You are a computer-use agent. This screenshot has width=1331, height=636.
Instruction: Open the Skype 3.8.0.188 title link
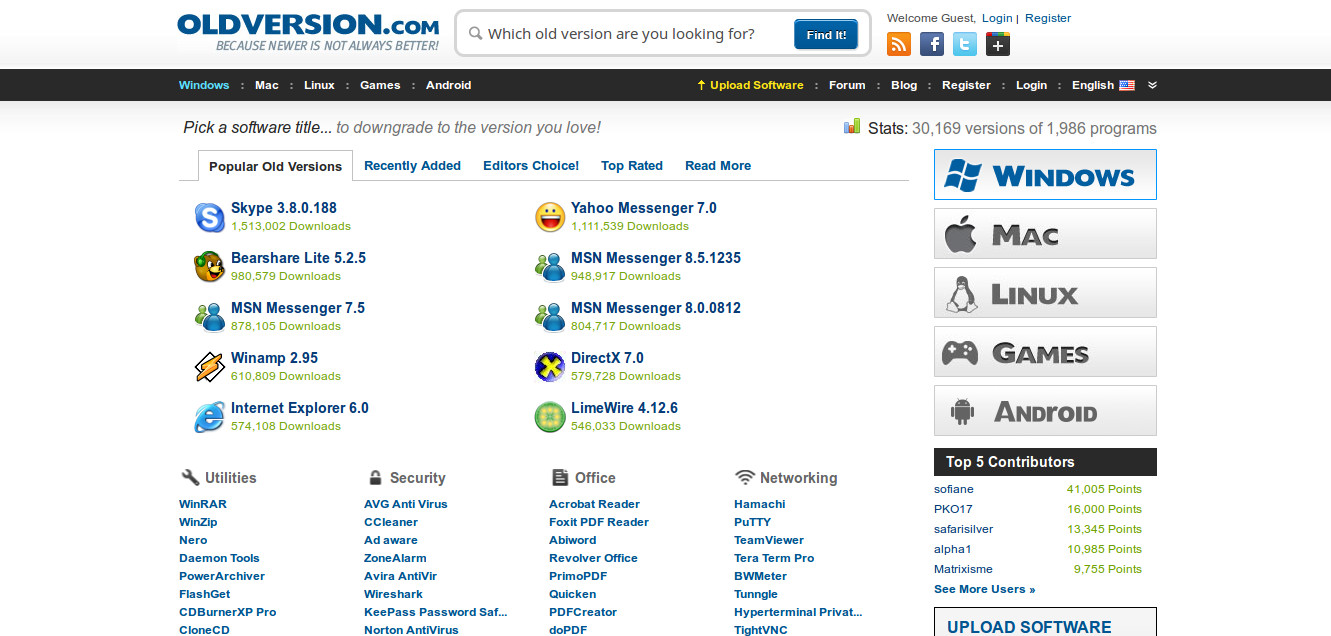[284, 208]
